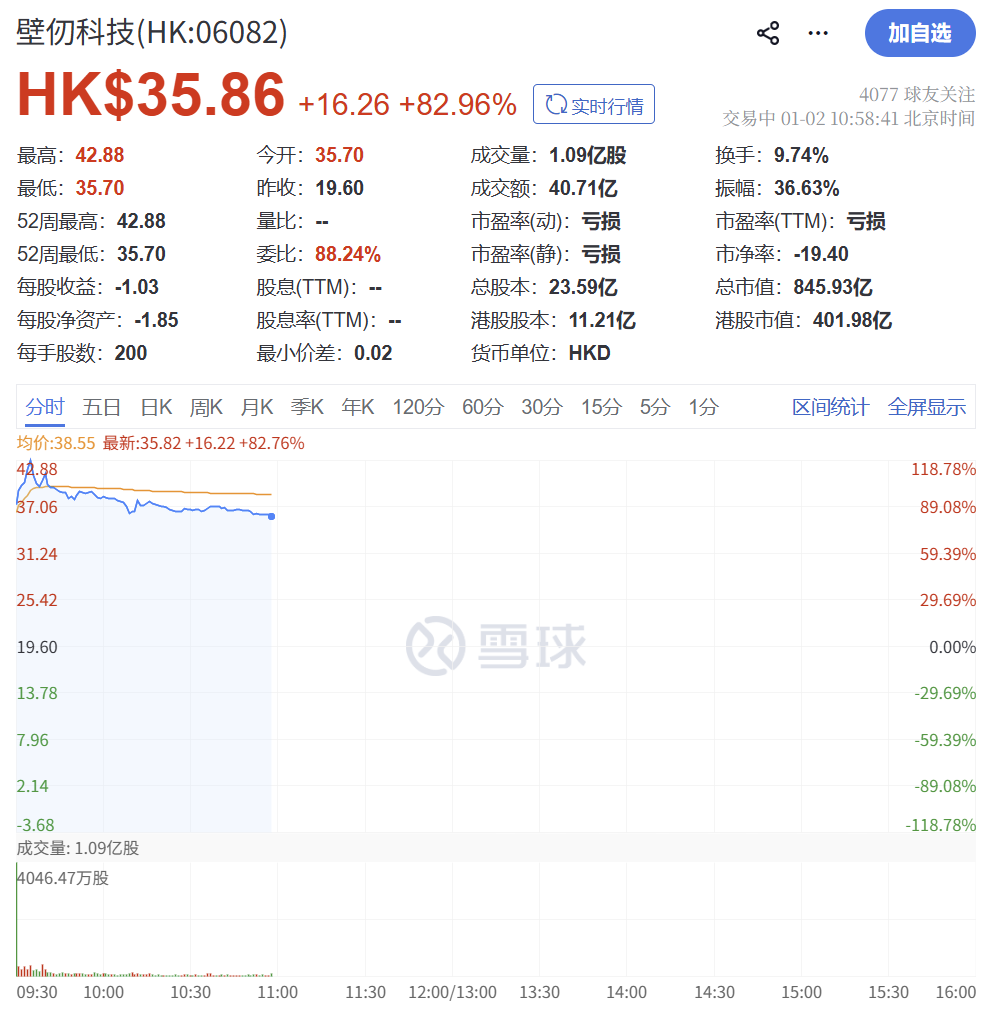Click the change value +16.26 +82.96%
This screenshot has height=1016, width=998.
click(x=407, y=104)
